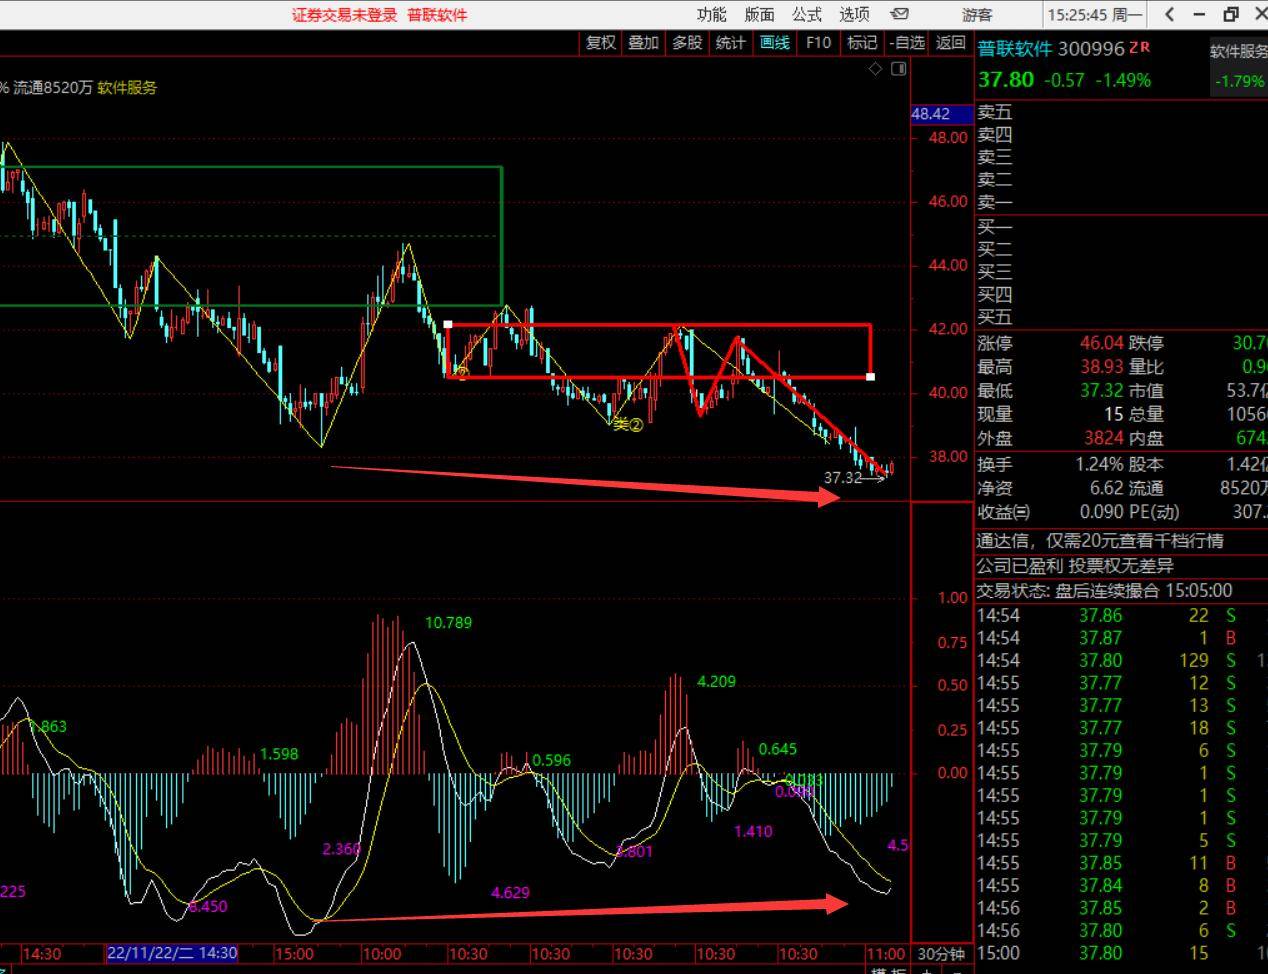Open the 版面 menu

click(759, 14)
